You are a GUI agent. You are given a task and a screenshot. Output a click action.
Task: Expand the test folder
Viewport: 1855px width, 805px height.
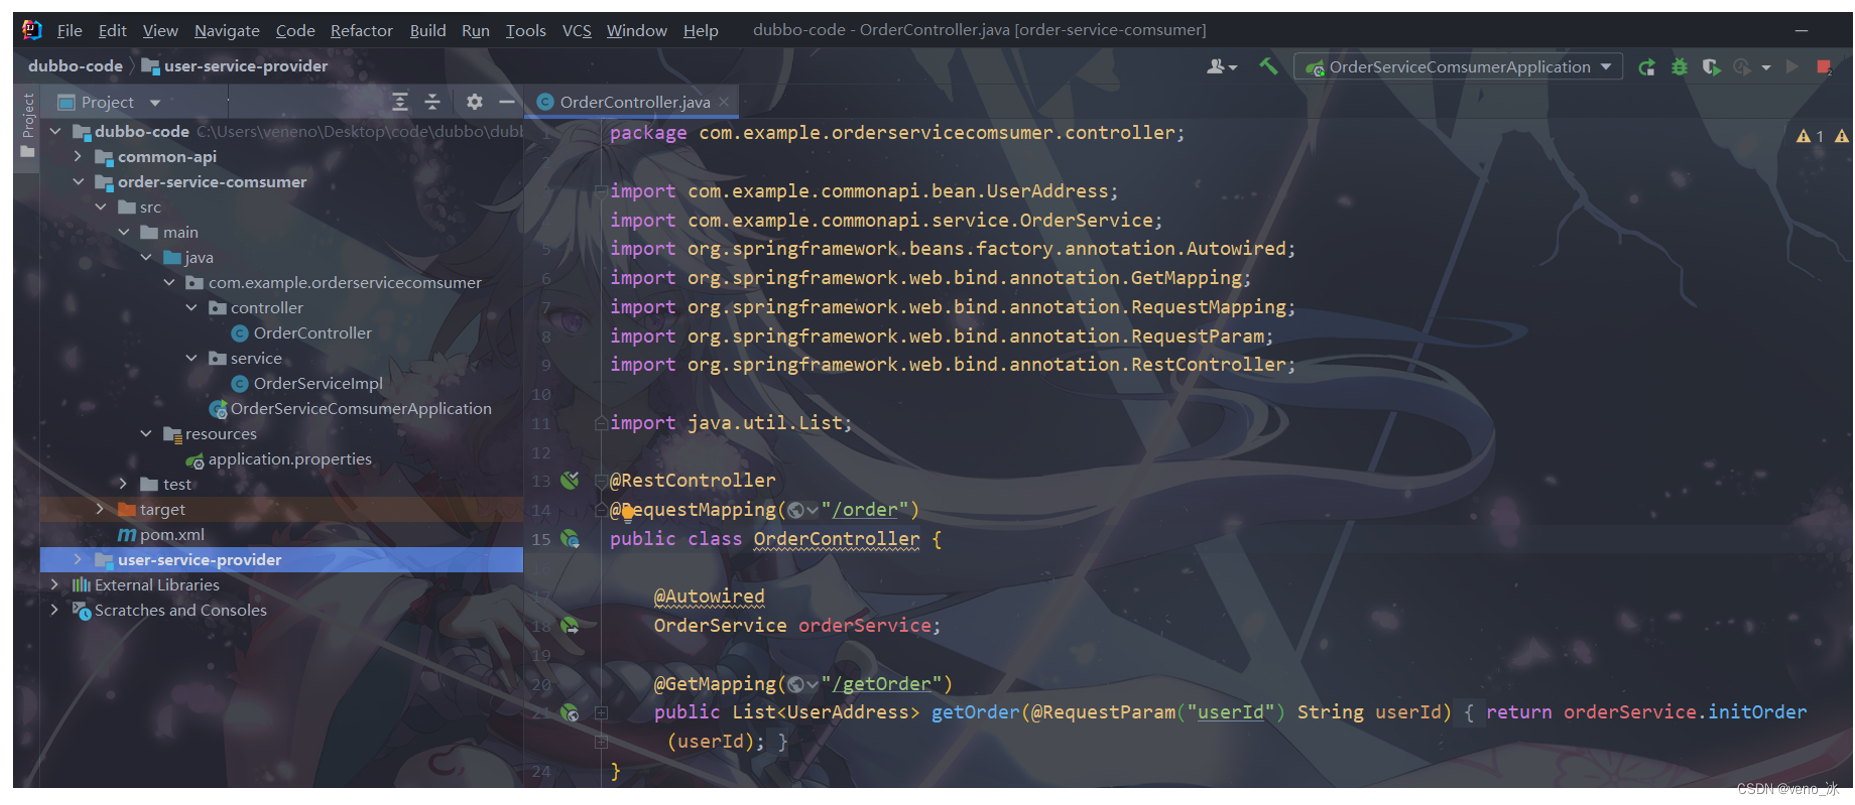pos(124,484)
